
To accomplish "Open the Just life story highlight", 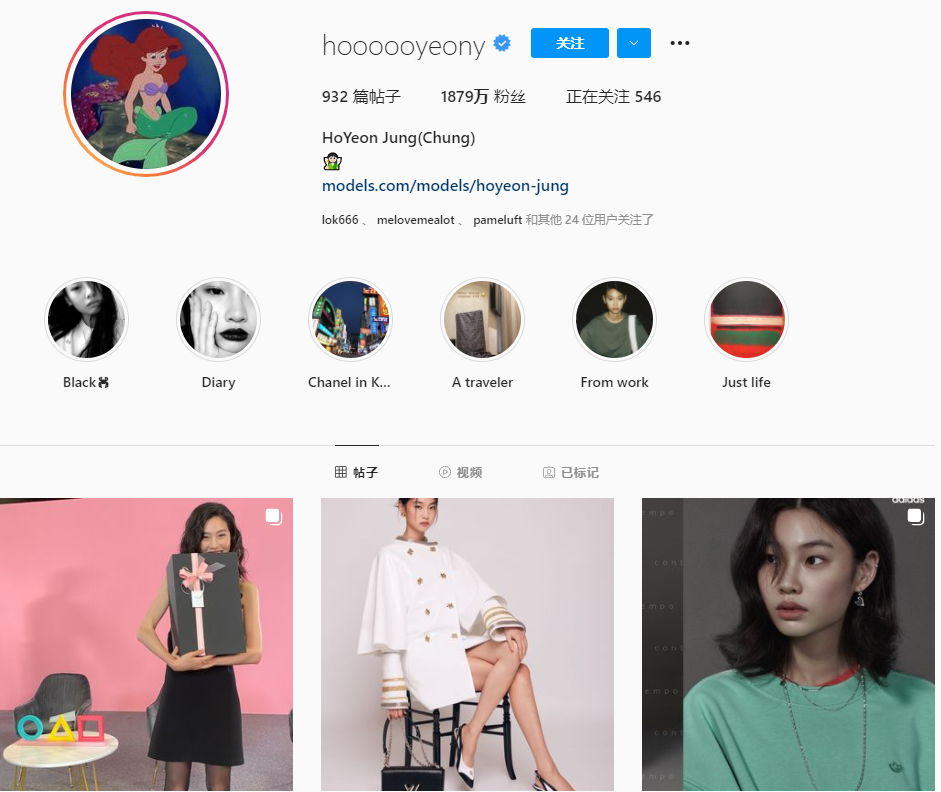I will coord(747,319).
